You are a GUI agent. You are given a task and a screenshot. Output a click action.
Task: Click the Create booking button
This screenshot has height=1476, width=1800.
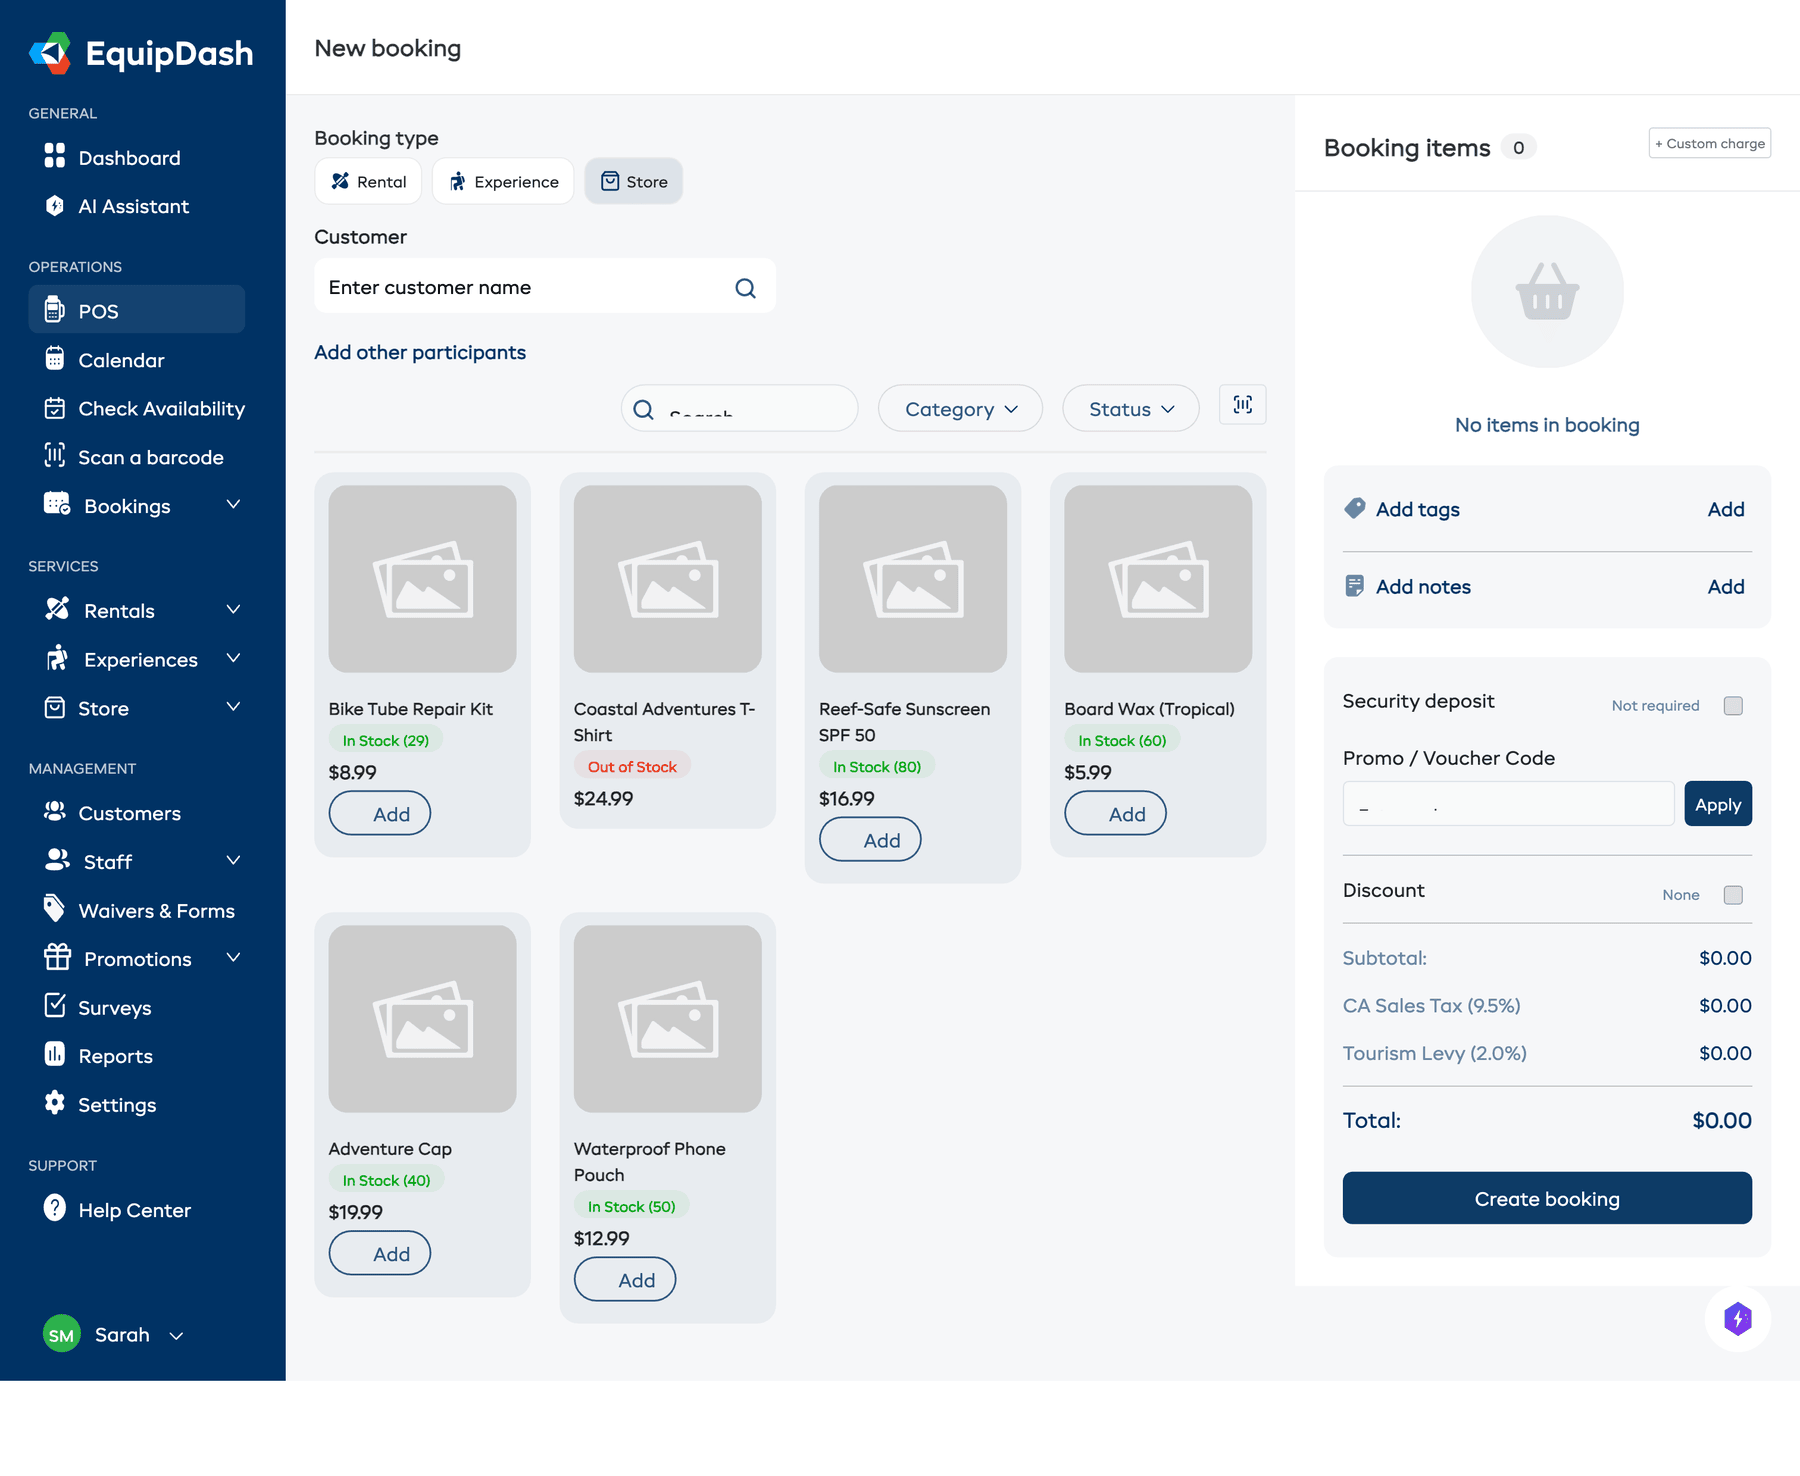point(1546,1198)
